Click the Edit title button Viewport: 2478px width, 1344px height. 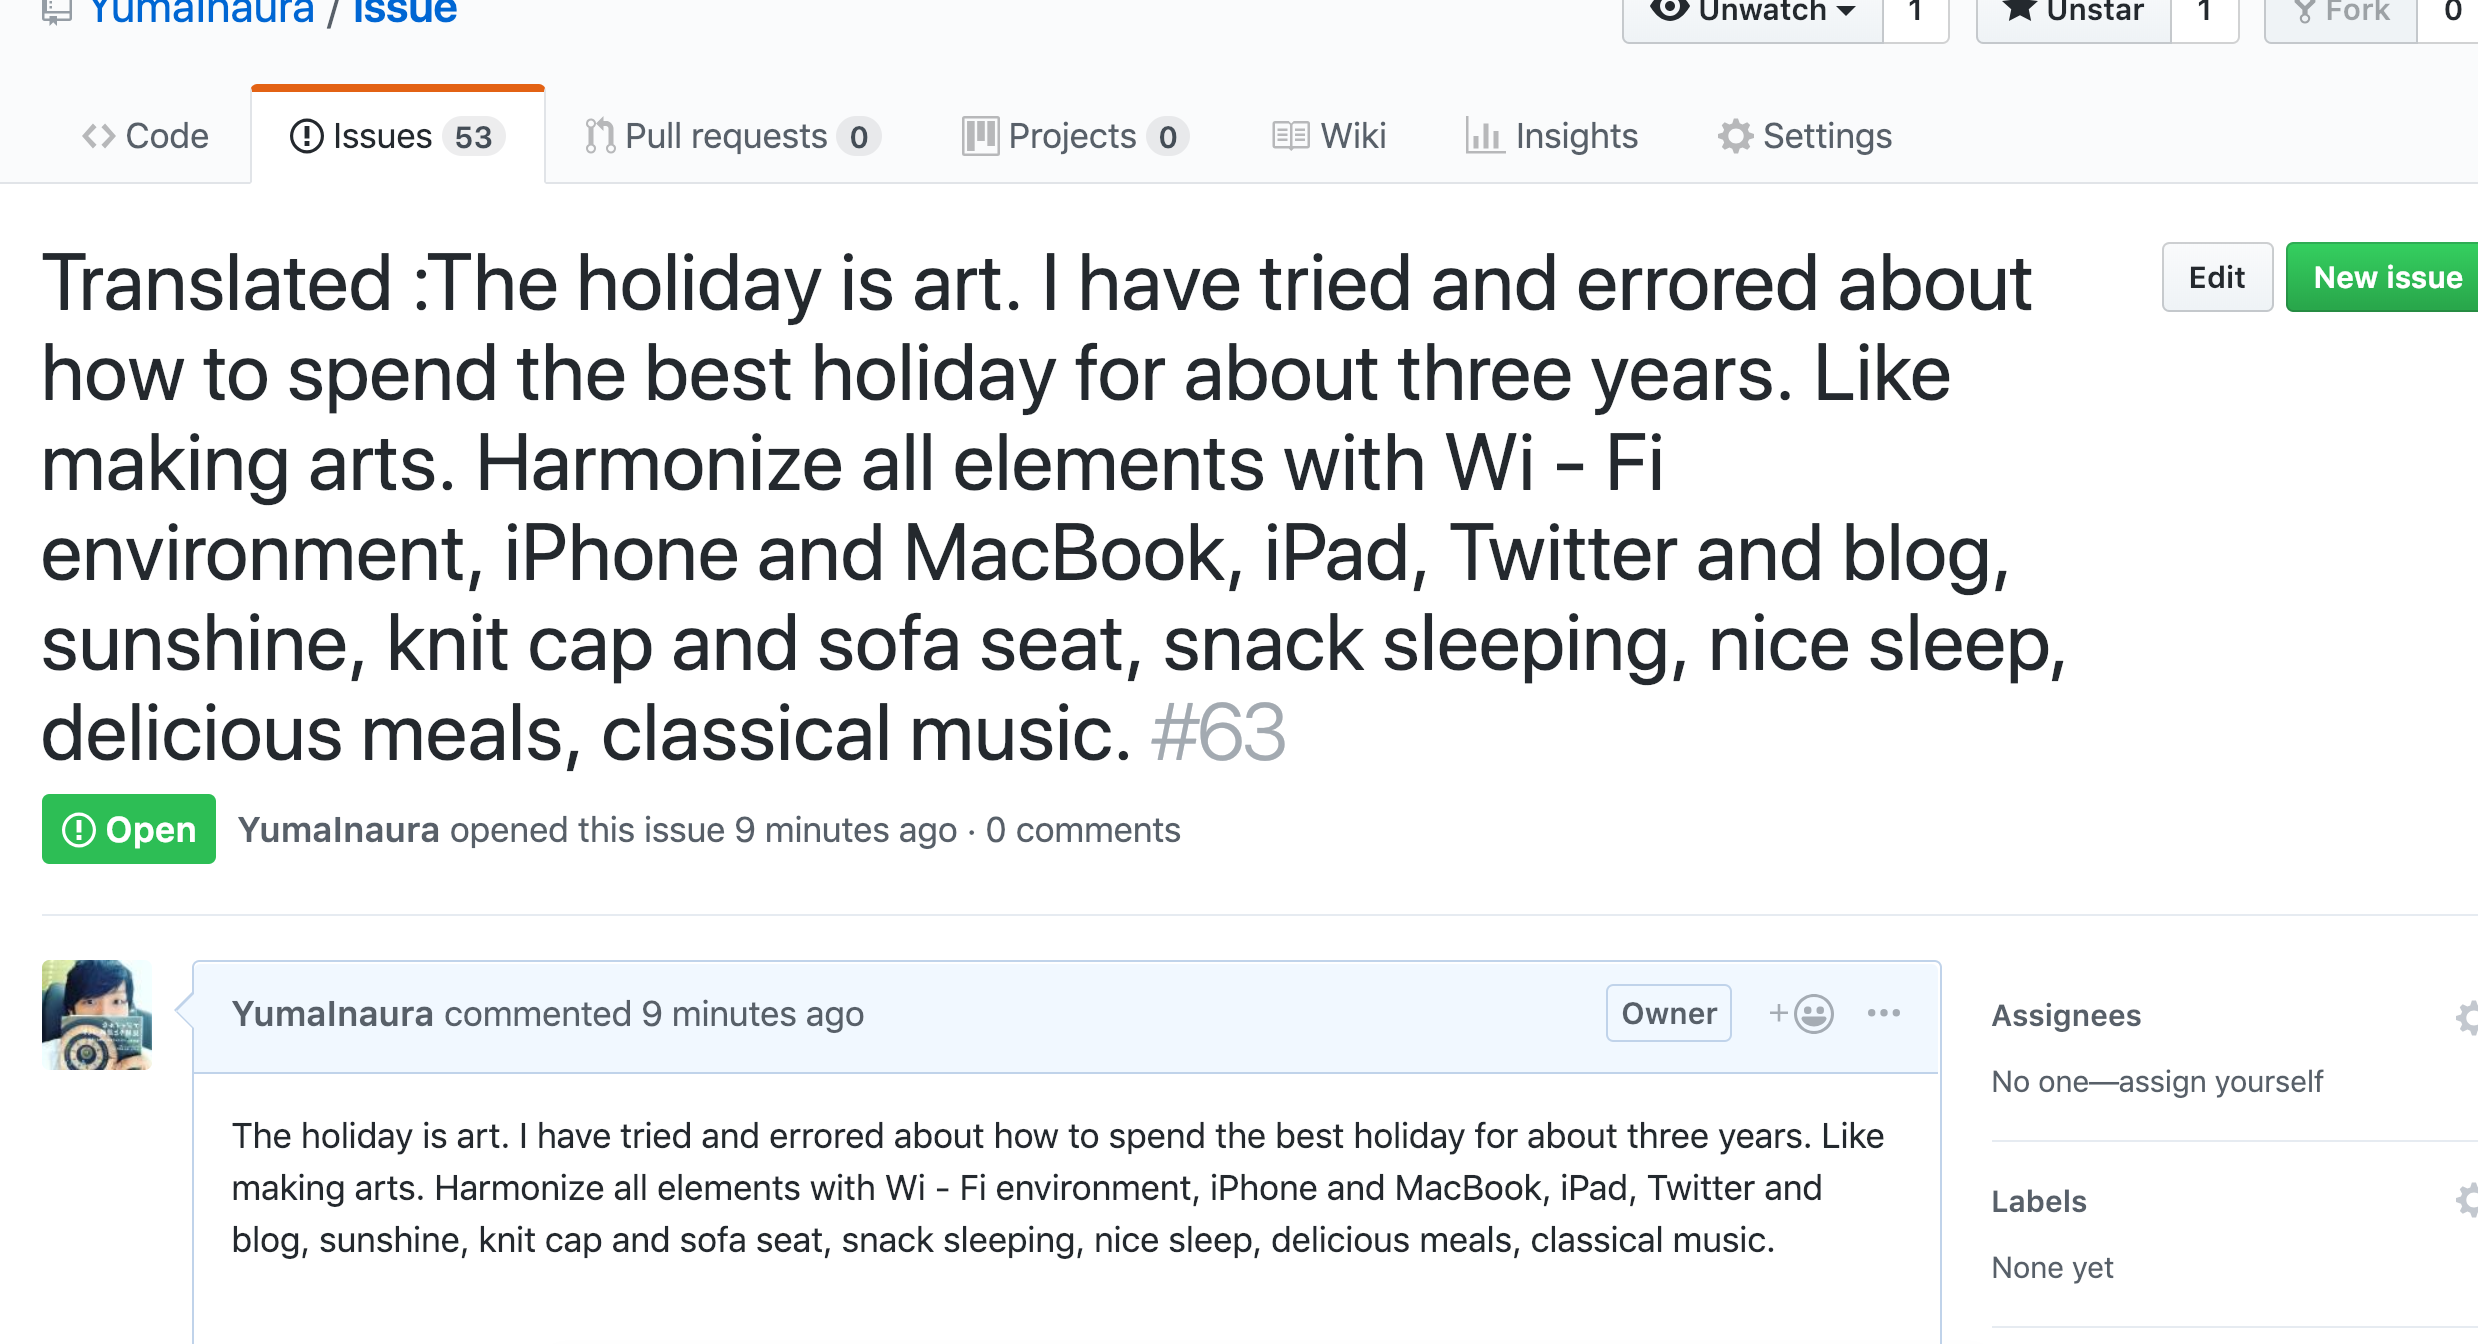coord(2216,277)
